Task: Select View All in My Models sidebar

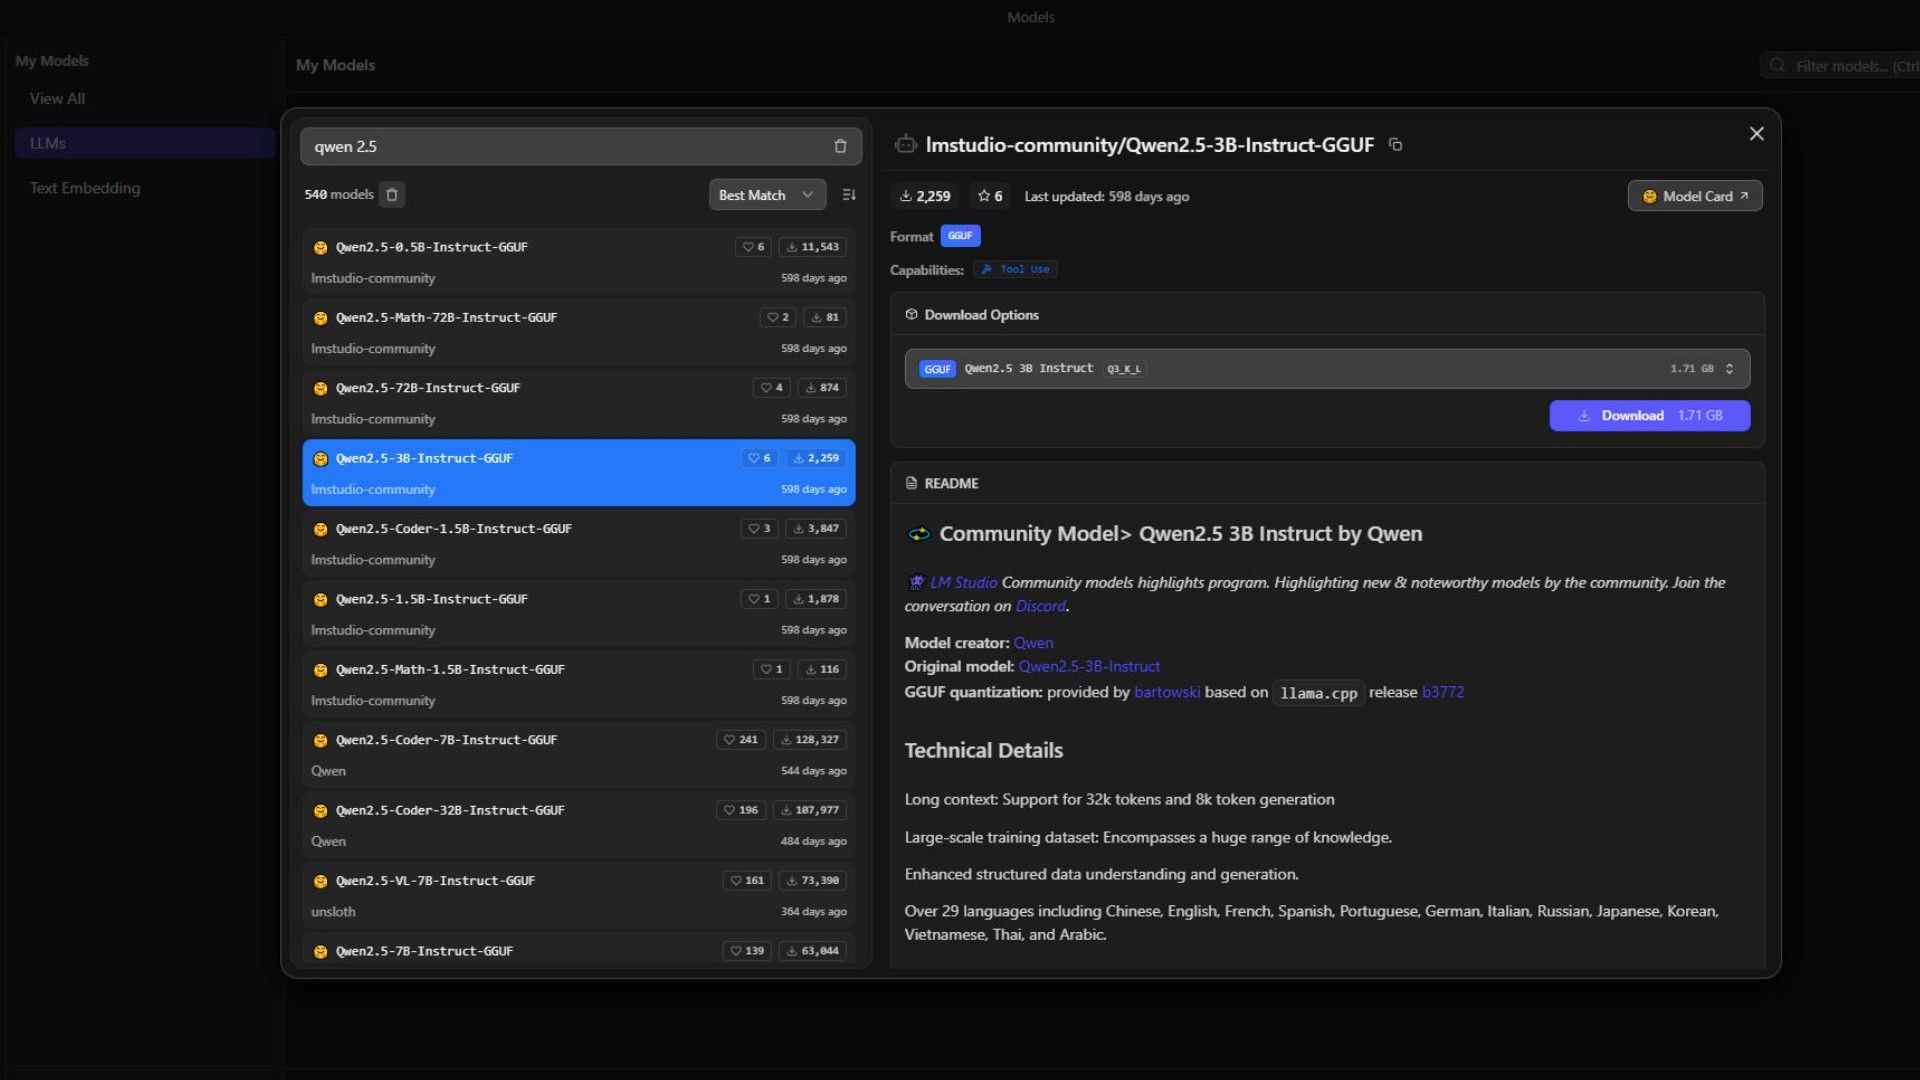Action: (57, 99)
